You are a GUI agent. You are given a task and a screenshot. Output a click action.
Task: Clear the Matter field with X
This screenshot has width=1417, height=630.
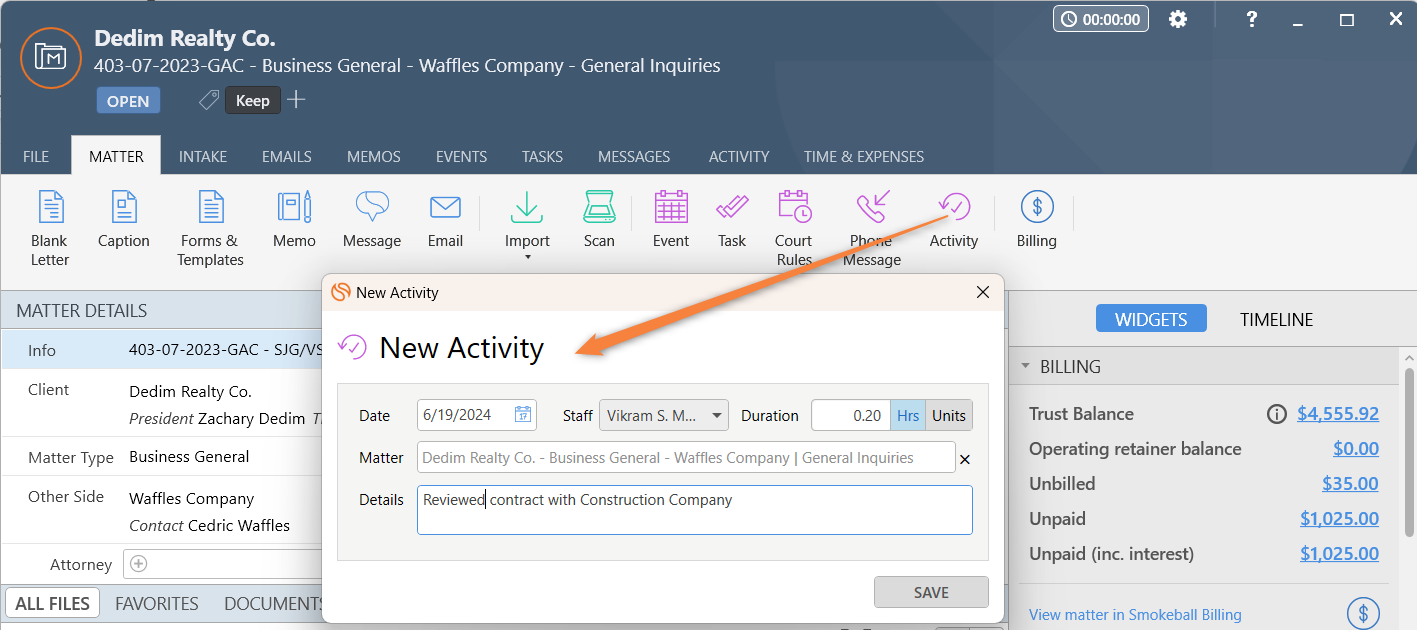(965, 459)
